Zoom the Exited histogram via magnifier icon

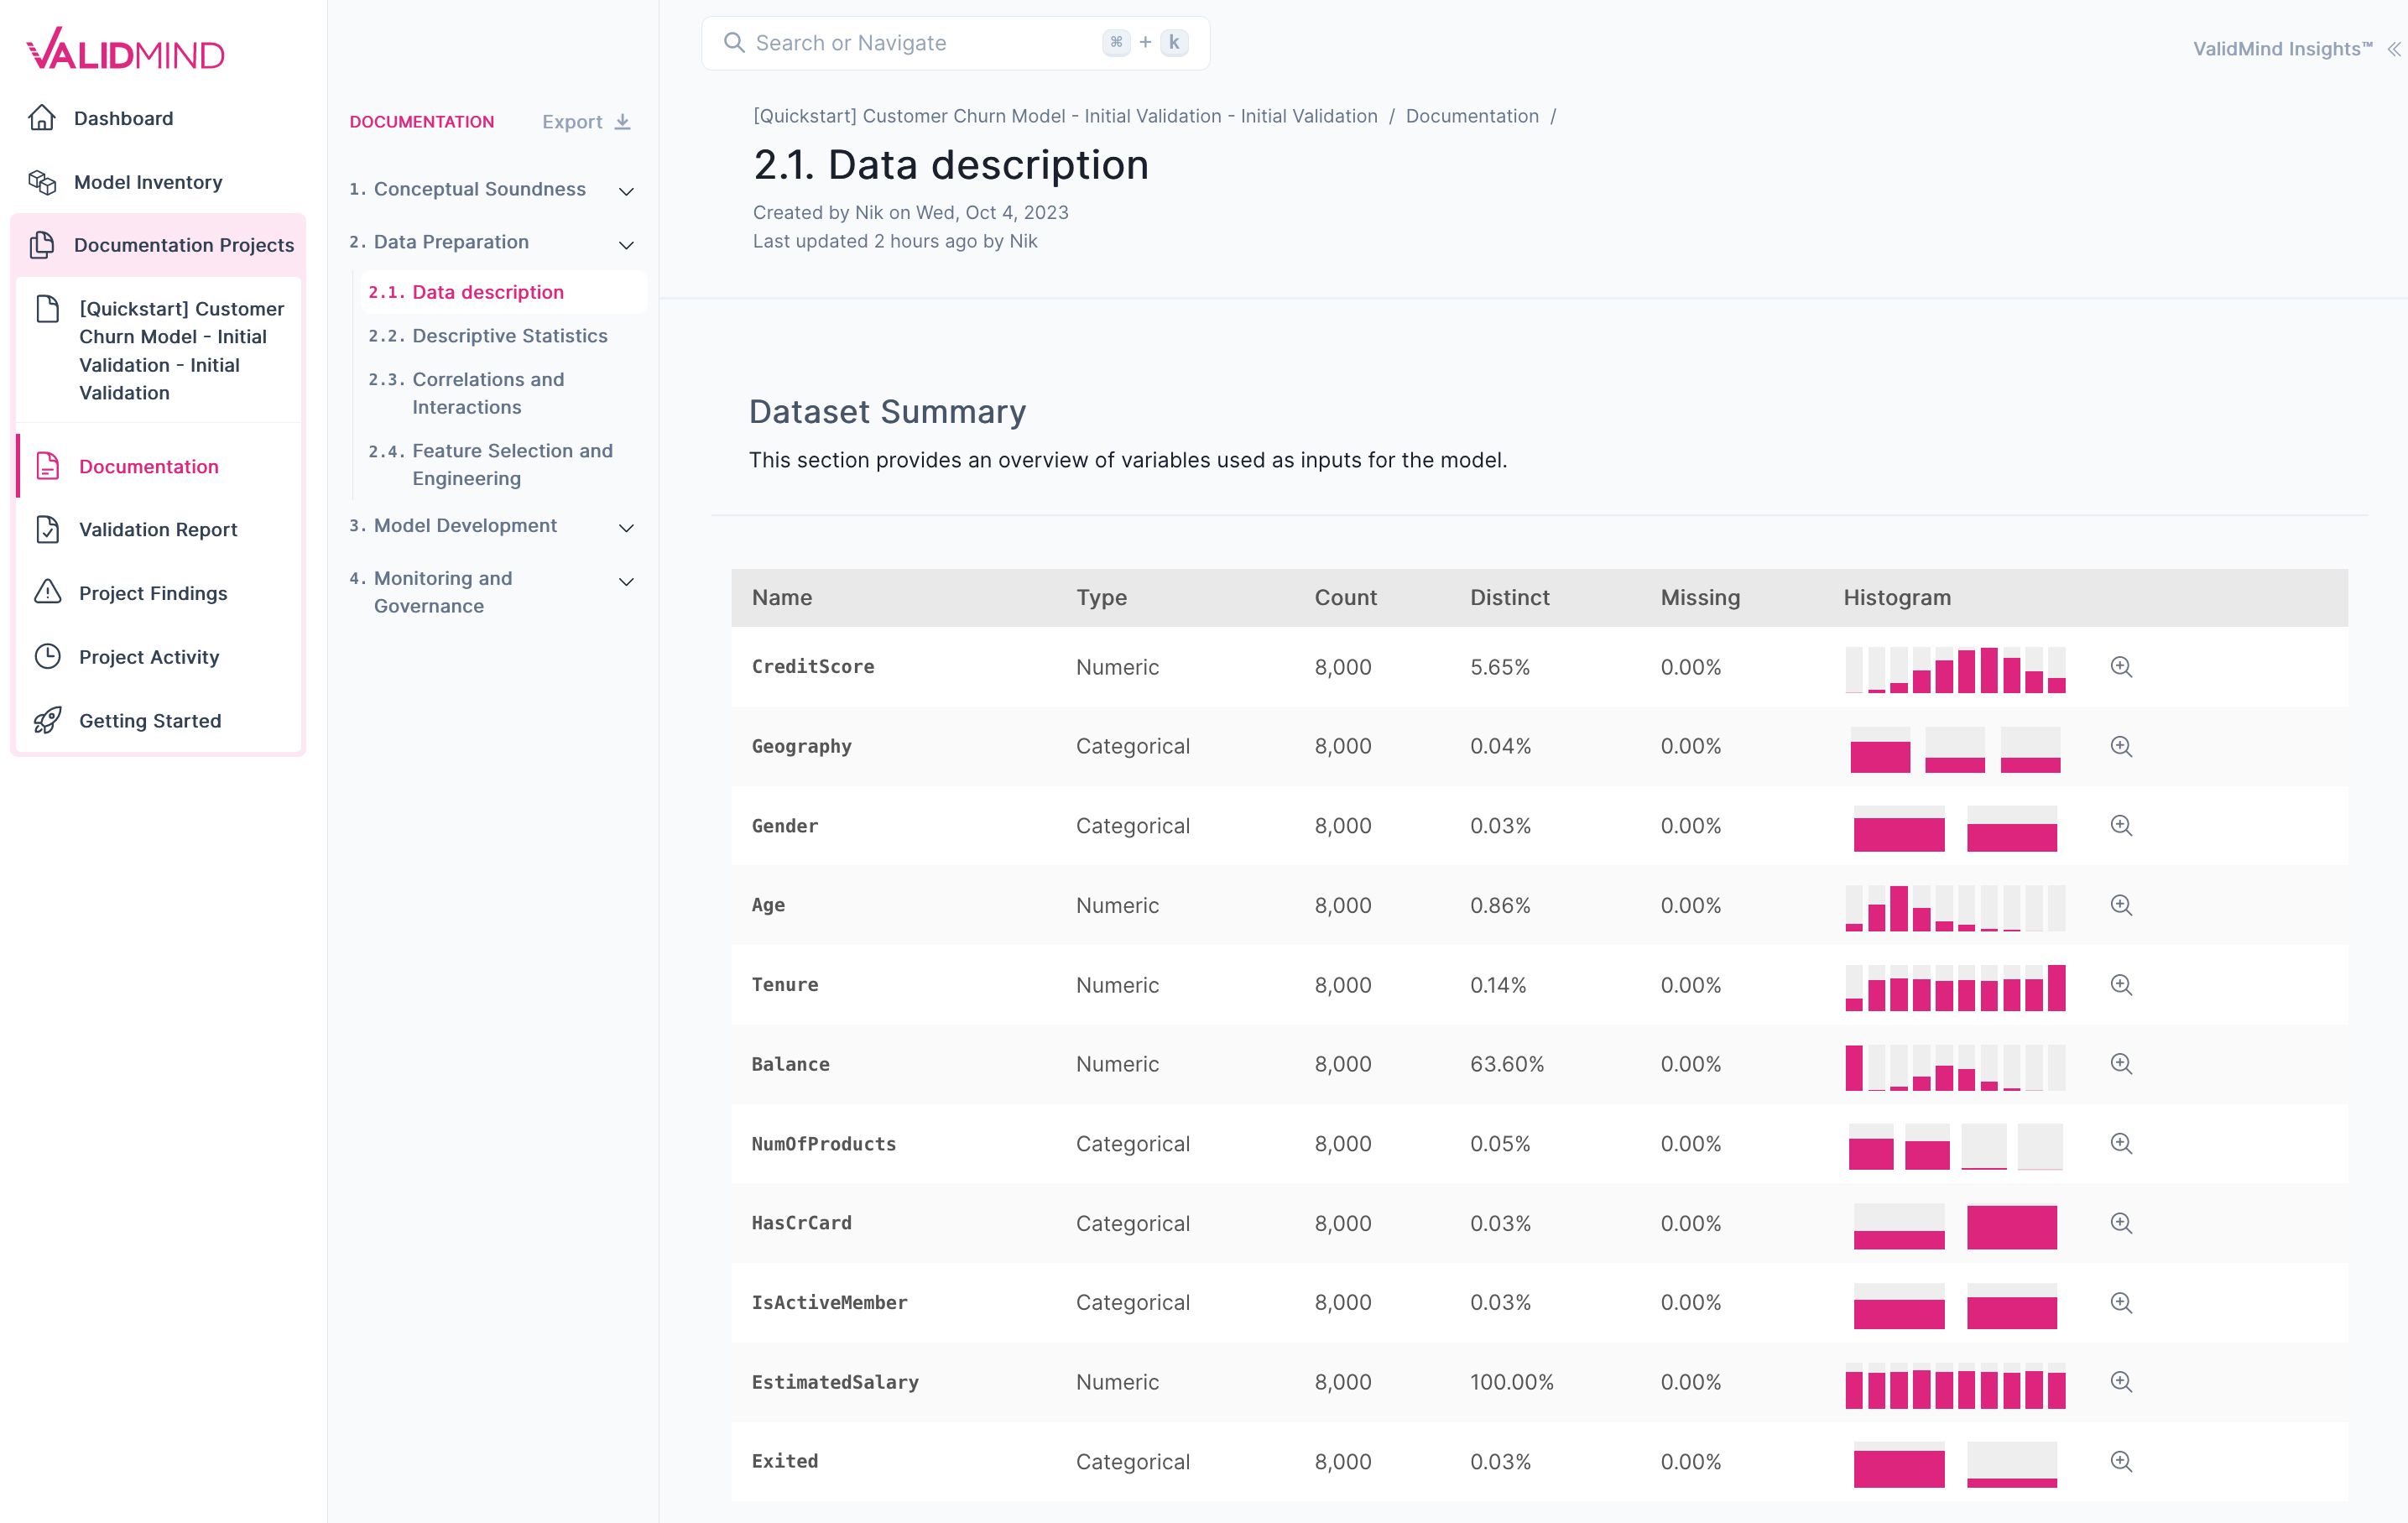click(x=2122, y=1461)
